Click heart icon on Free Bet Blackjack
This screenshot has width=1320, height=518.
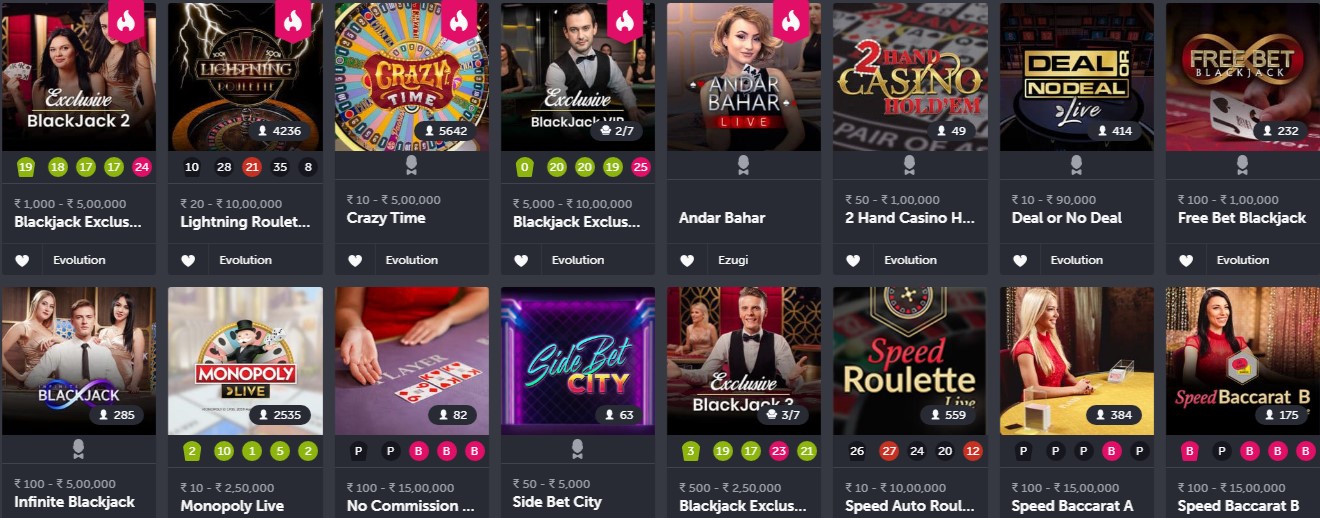click(x=1186, y=260)
